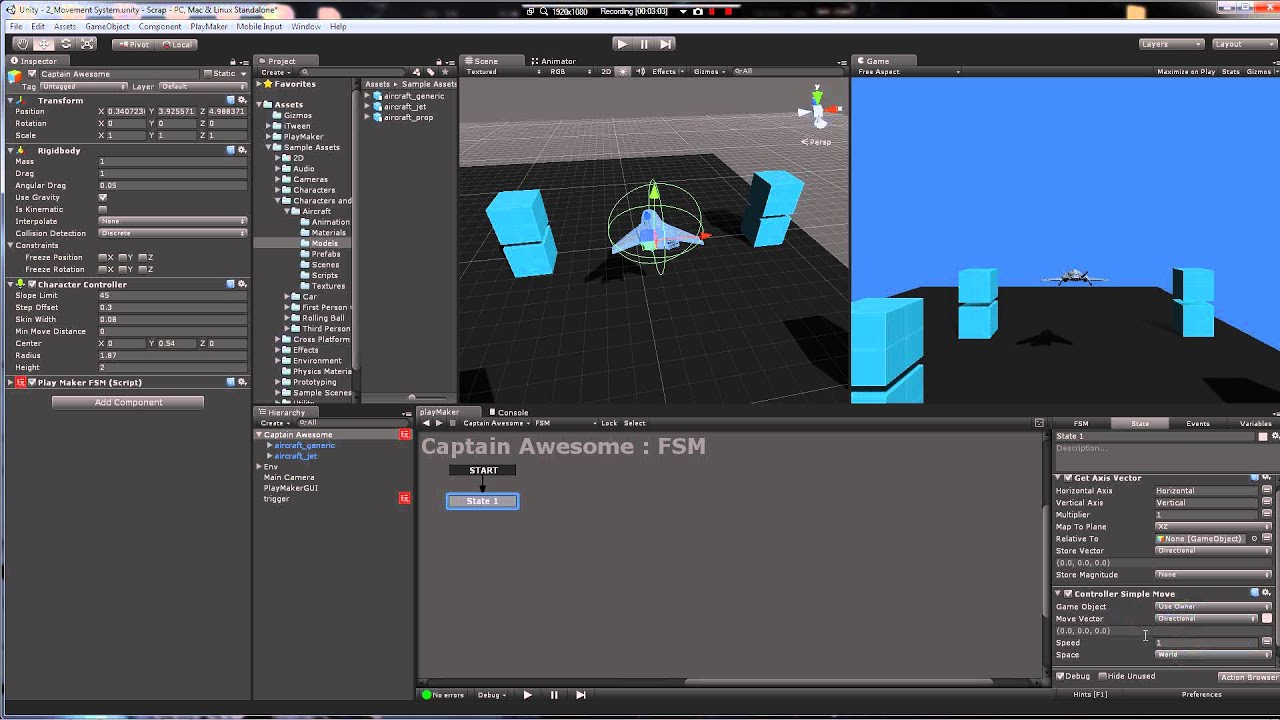Open Controller Simple Move action settings gear
The width and height of the screenshot is (1280, 720).
pyautogui.click(x=1266, y=593)
